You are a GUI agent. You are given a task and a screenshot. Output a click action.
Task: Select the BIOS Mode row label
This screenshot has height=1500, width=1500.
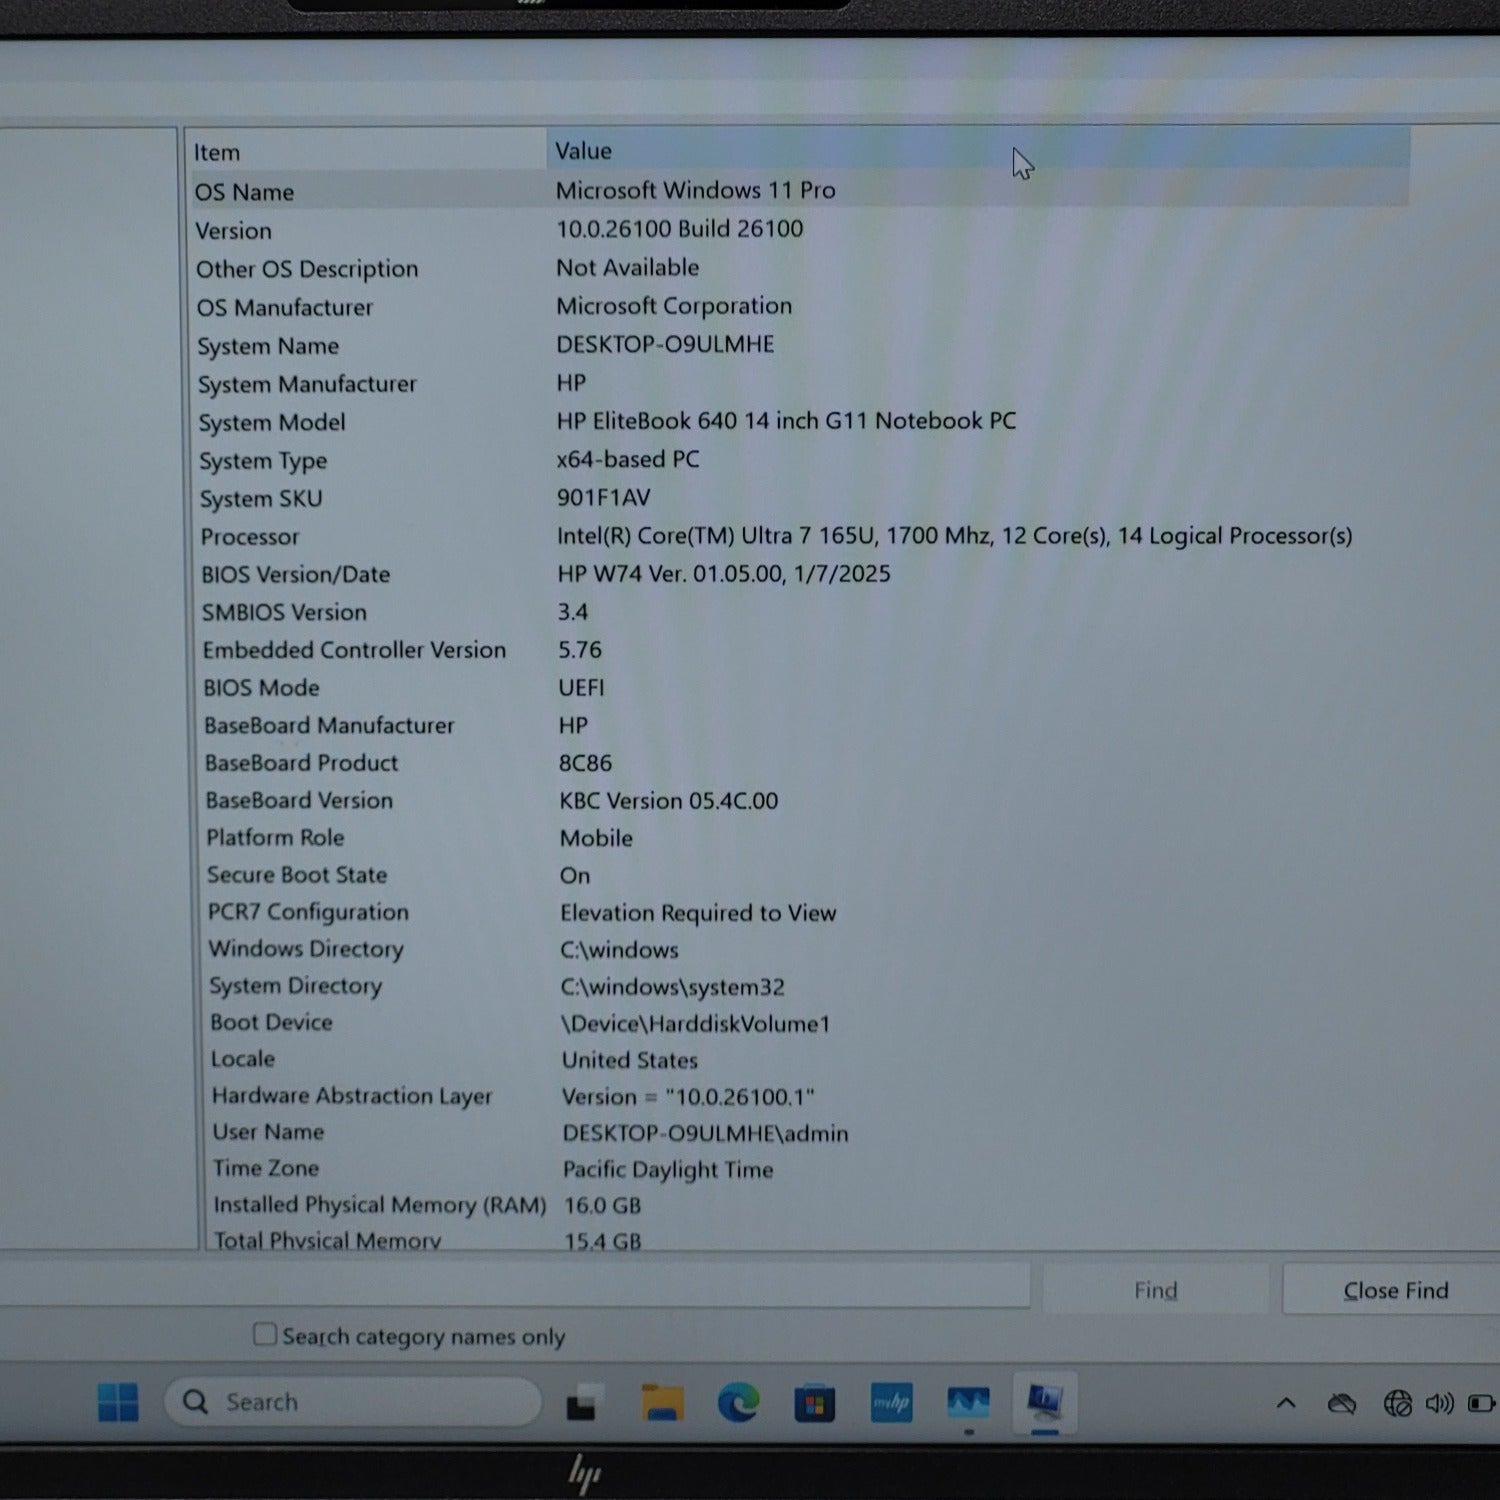pos(262,688)
